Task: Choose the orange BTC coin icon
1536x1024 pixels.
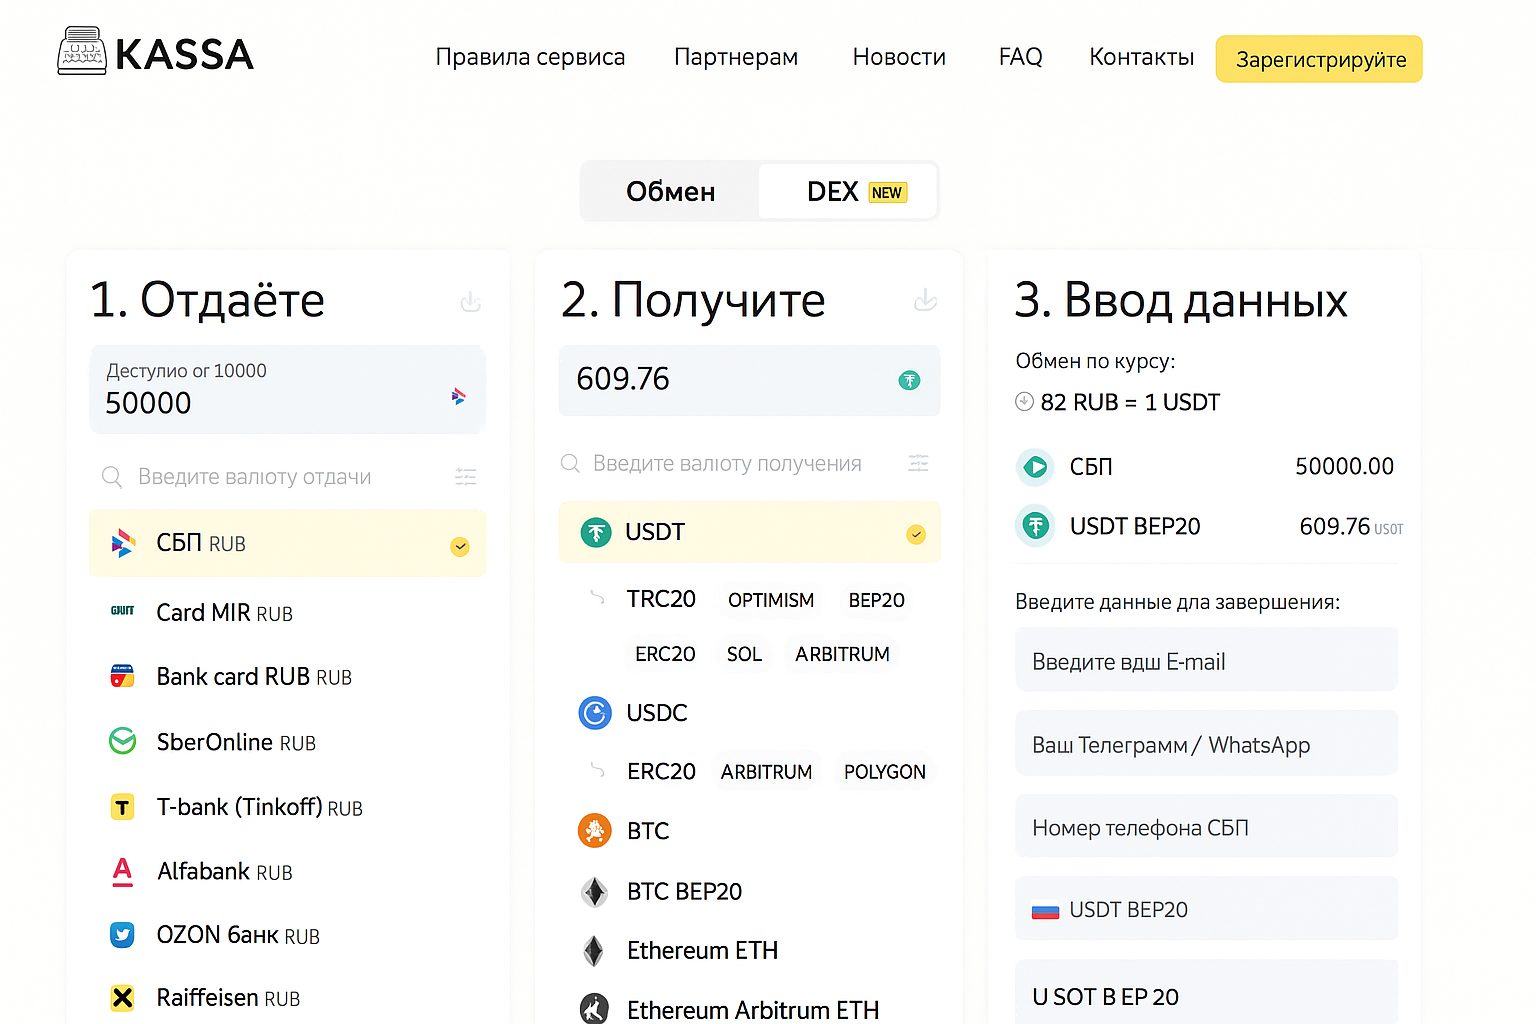Action: 595,830
